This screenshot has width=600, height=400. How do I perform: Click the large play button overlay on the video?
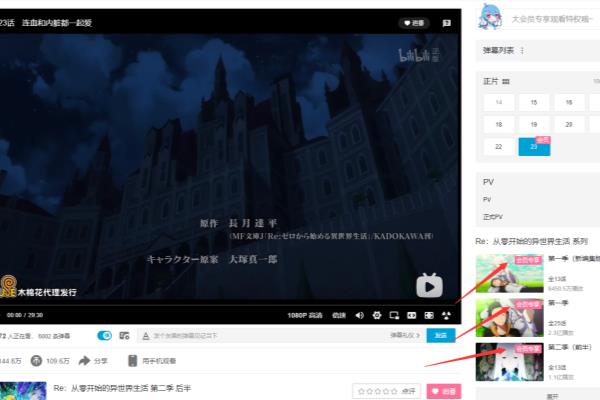point(429,286)
